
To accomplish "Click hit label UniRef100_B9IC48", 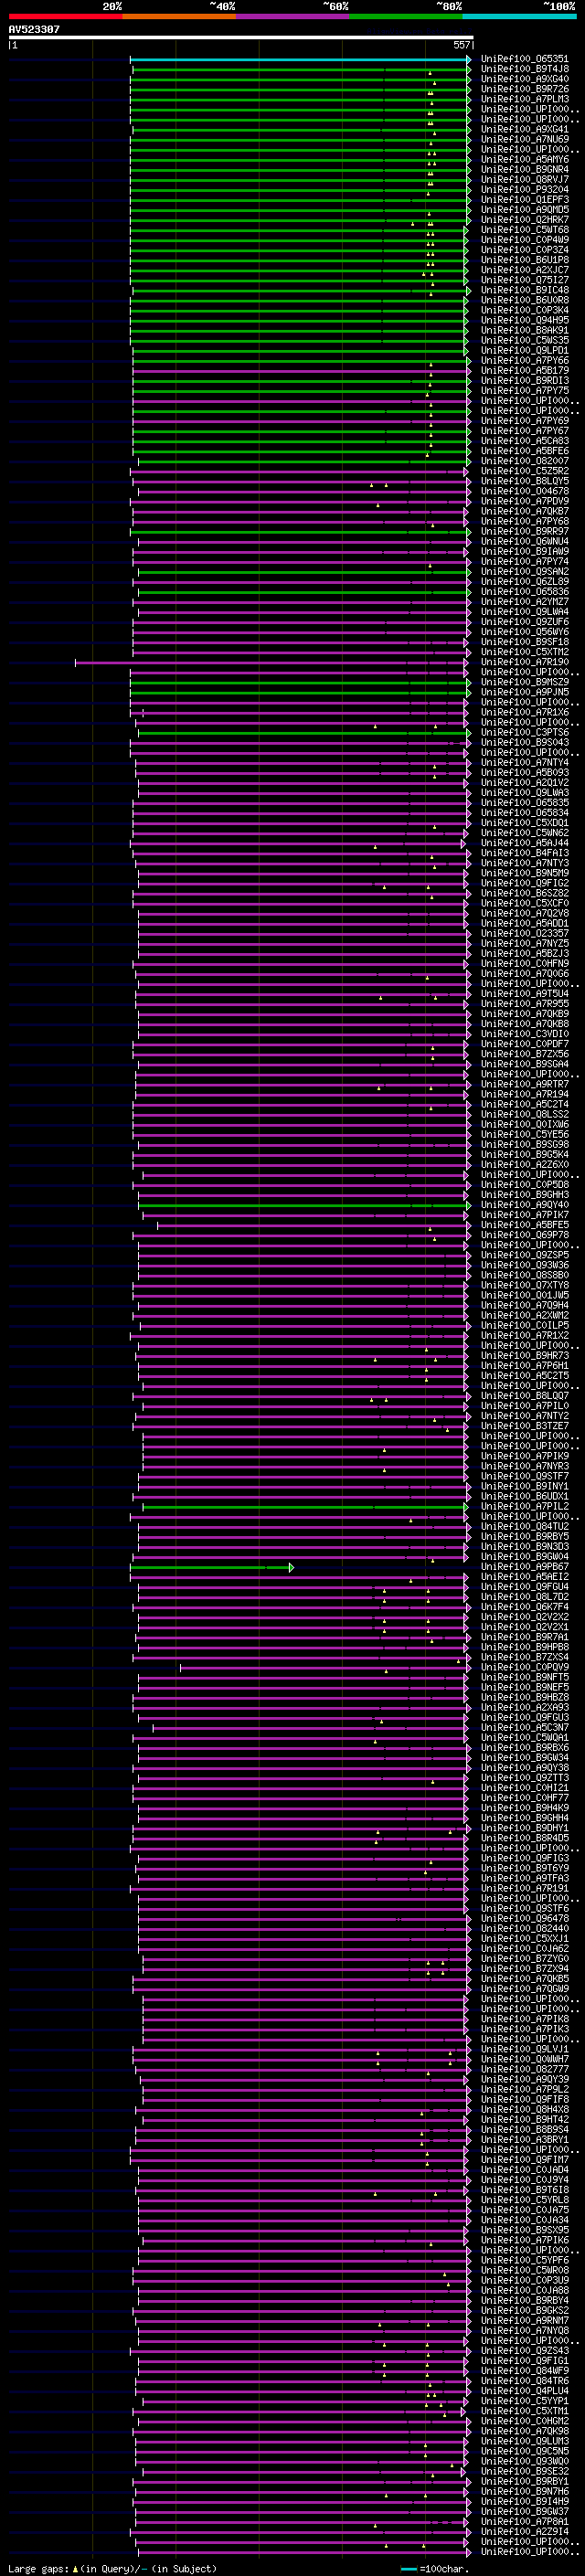I will coord(525,290).
